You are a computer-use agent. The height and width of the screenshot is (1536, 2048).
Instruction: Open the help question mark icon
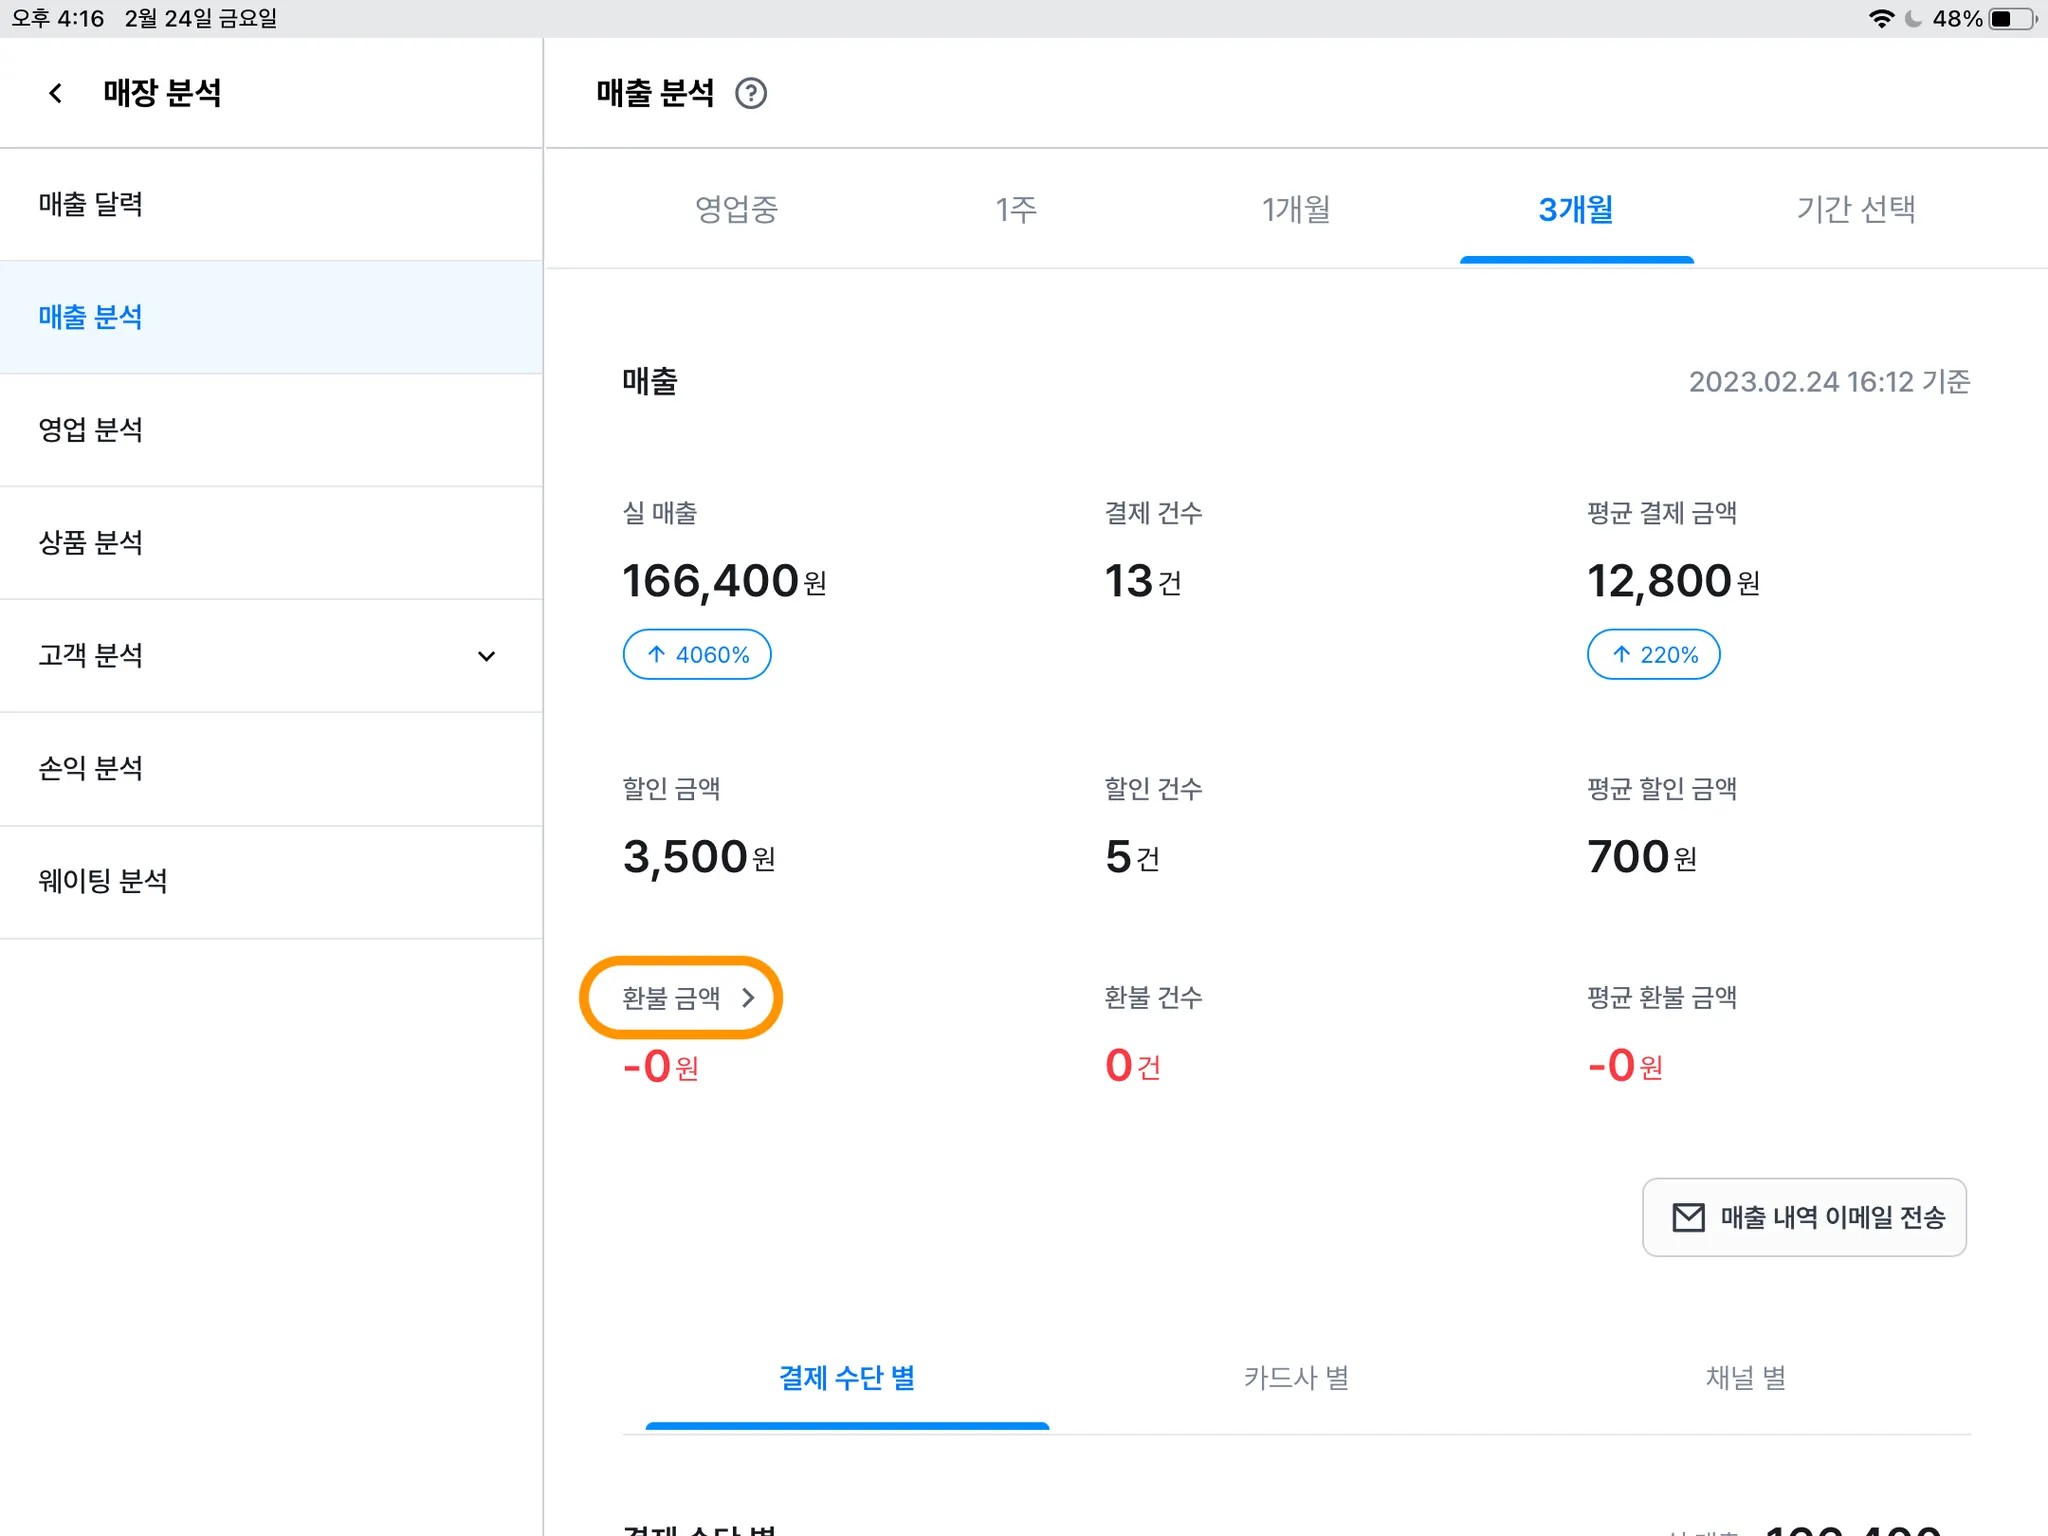[750, 93]
